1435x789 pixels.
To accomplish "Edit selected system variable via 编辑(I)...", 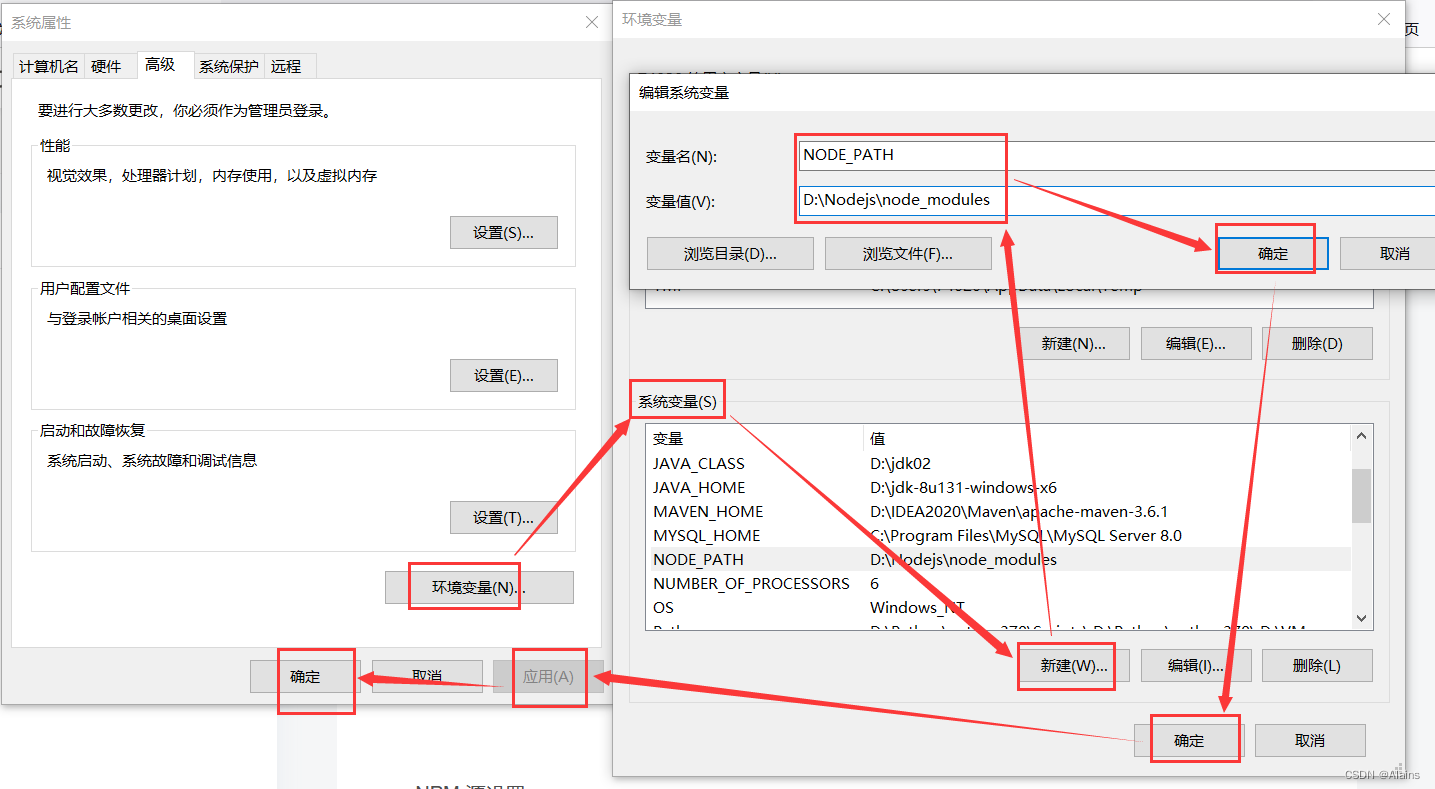I will tap(1195, 665).
